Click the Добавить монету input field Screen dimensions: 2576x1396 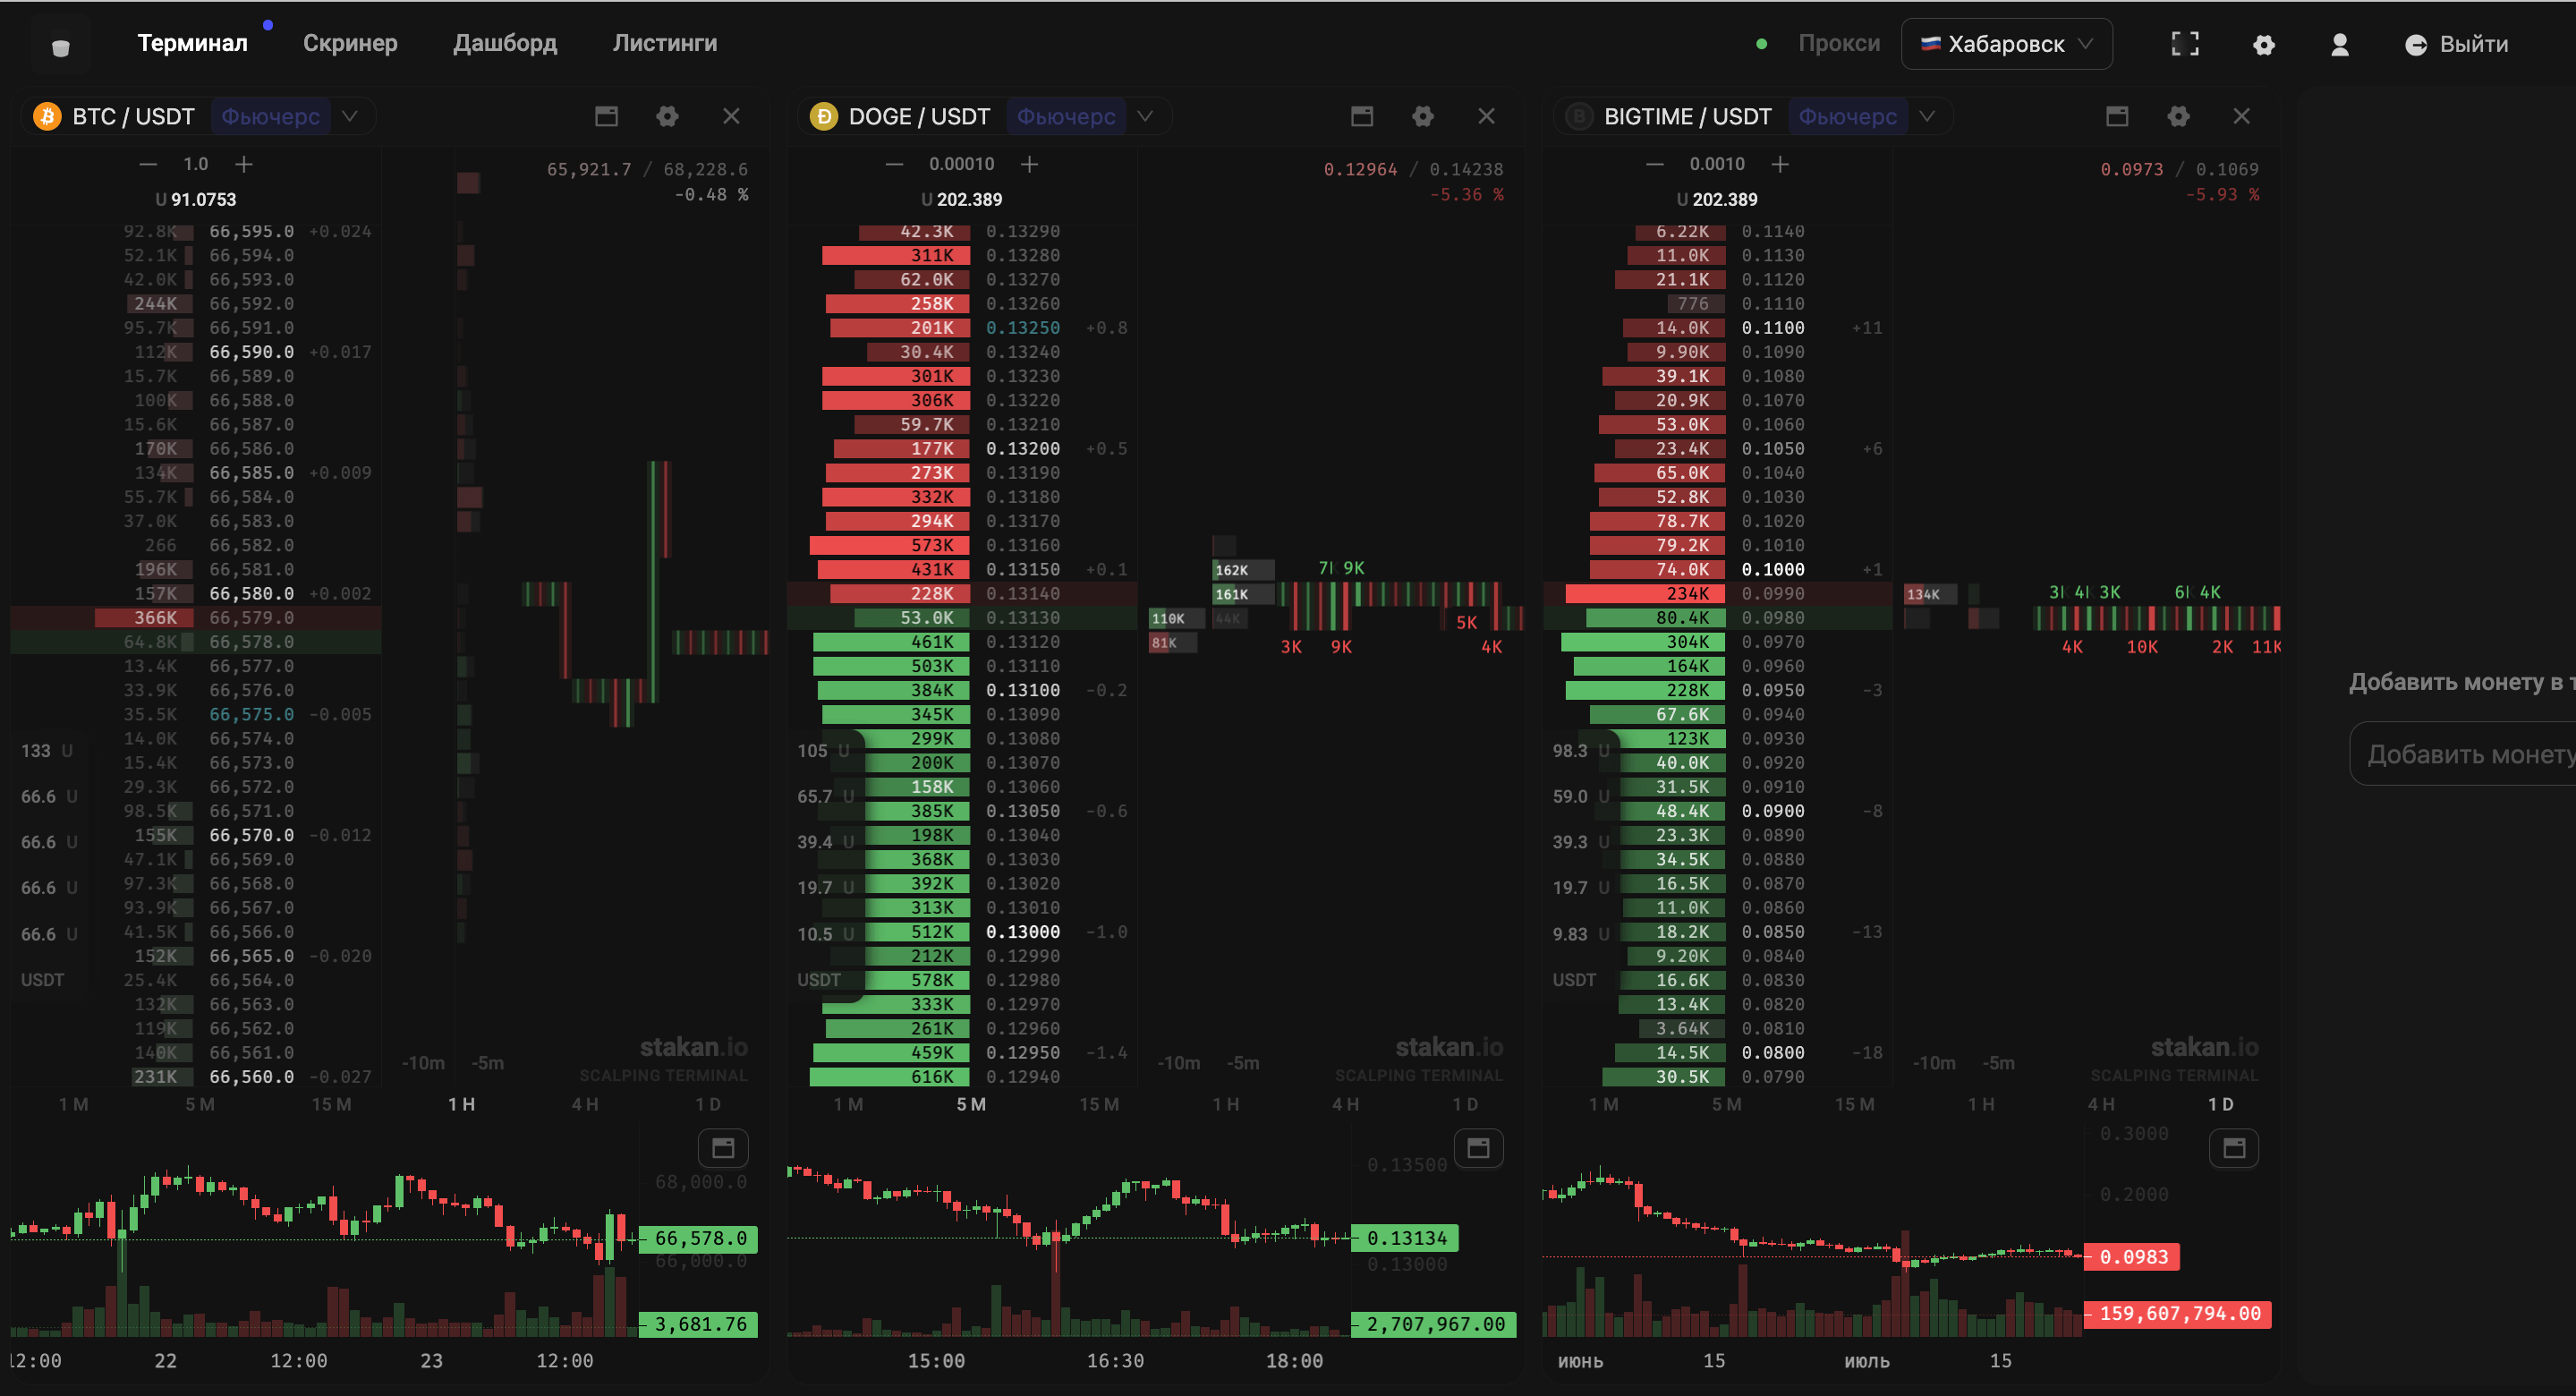[2463, 754]
